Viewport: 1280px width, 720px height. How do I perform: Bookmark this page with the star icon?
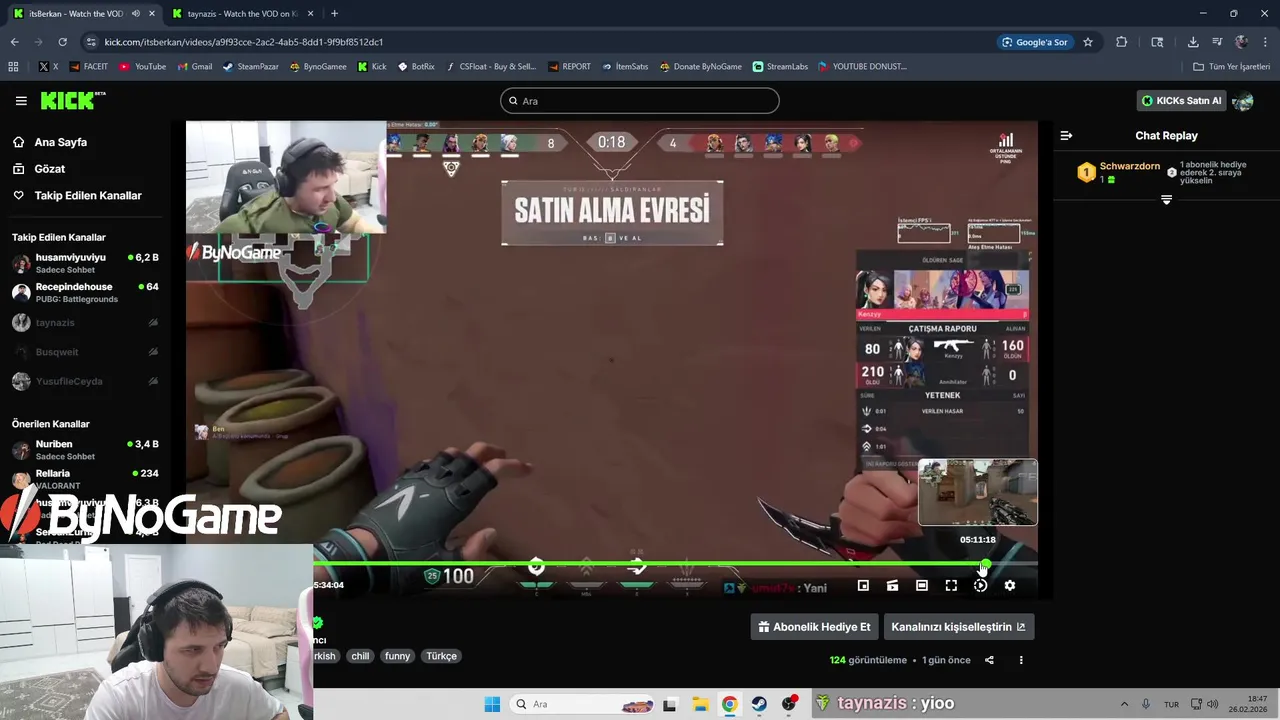(x=1088, y=42)
